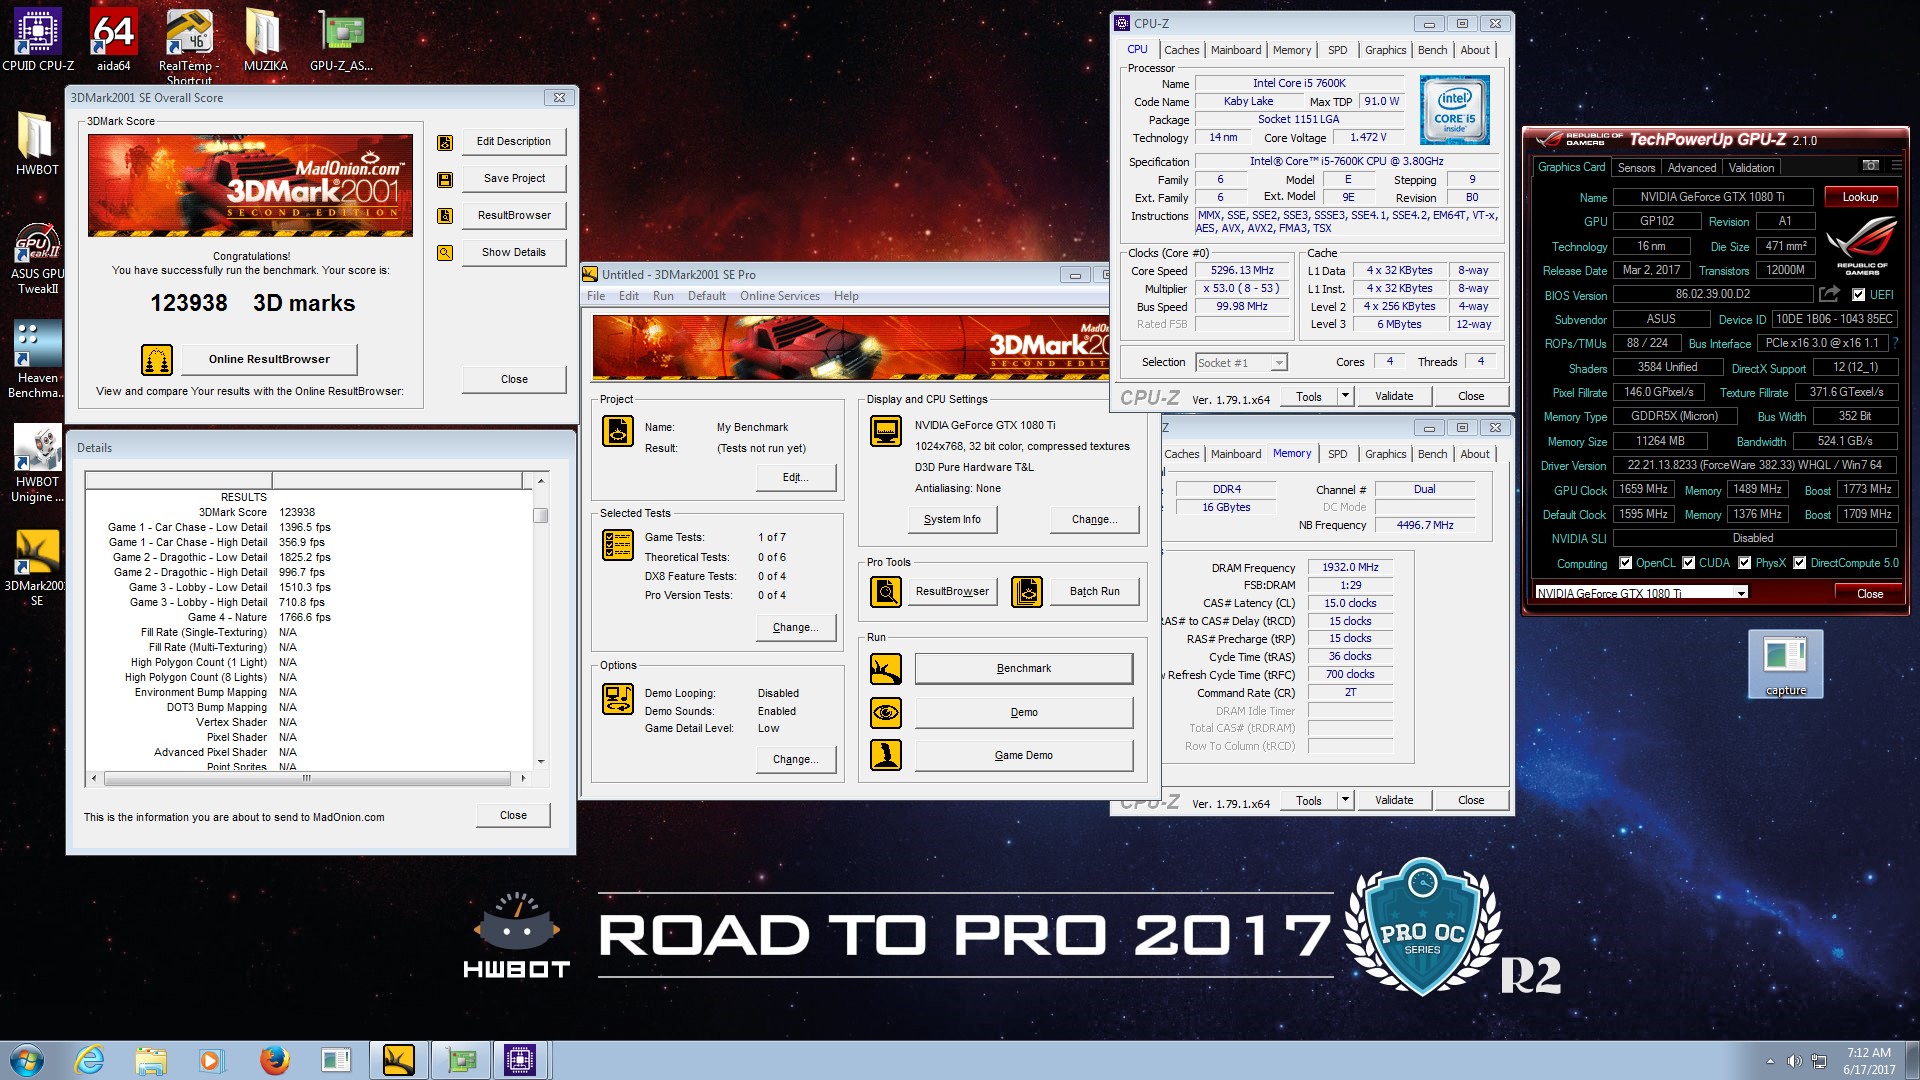The height and width of the screenshot is (1080, 1920).
Task: Open the RealTemp shortcut on the desktop
Action: (189, 45)
